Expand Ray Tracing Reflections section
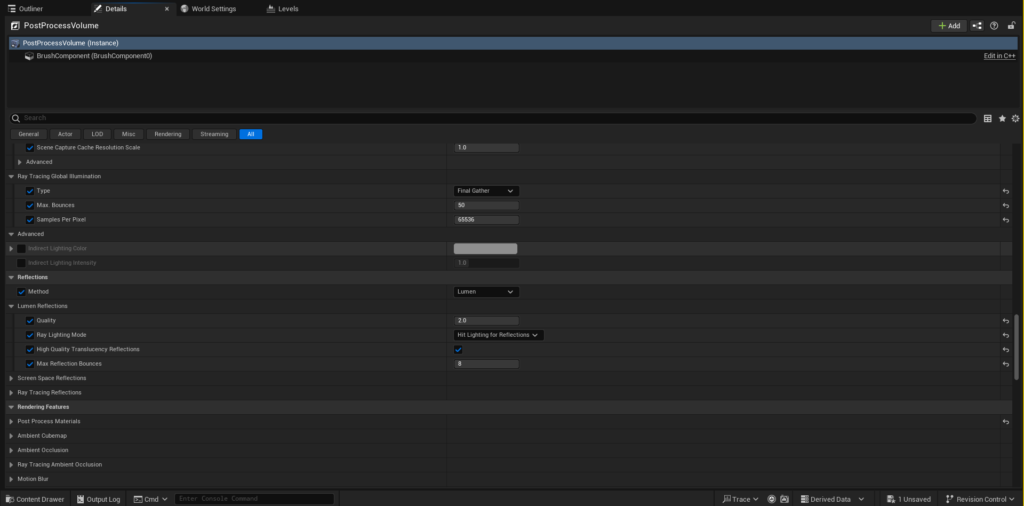Image resolution: width=1024 pixels, height=506 pixels. click(x=11, y=392)
